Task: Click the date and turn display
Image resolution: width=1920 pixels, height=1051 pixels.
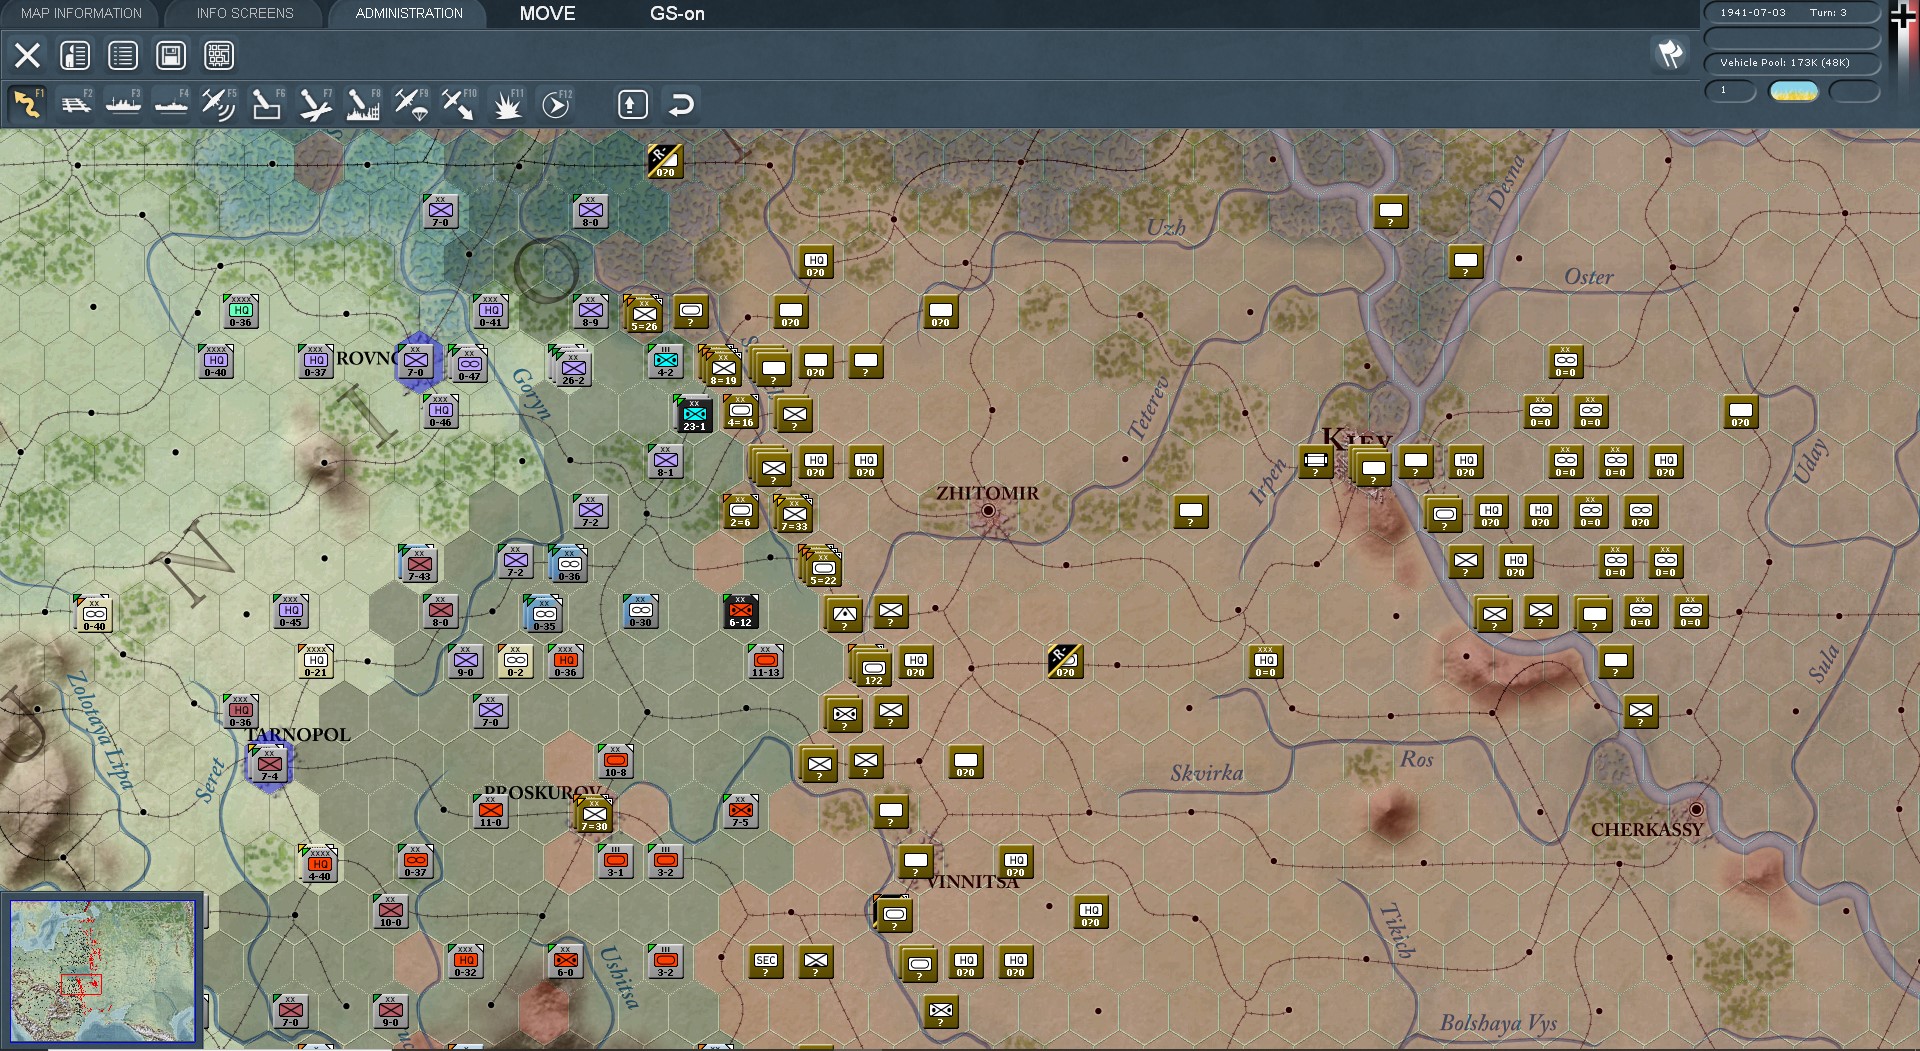Action: click(1792, 12)
